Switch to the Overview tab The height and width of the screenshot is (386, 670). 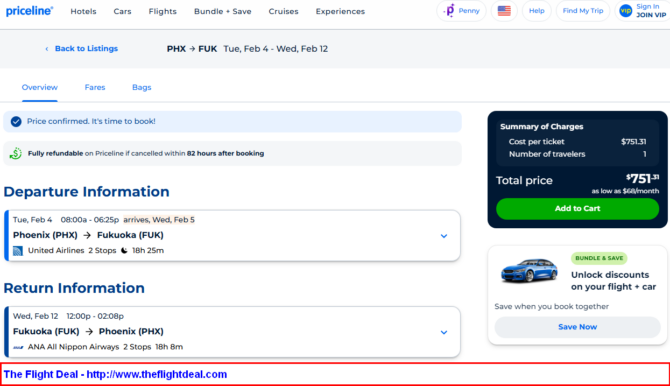tap(40, 87)
